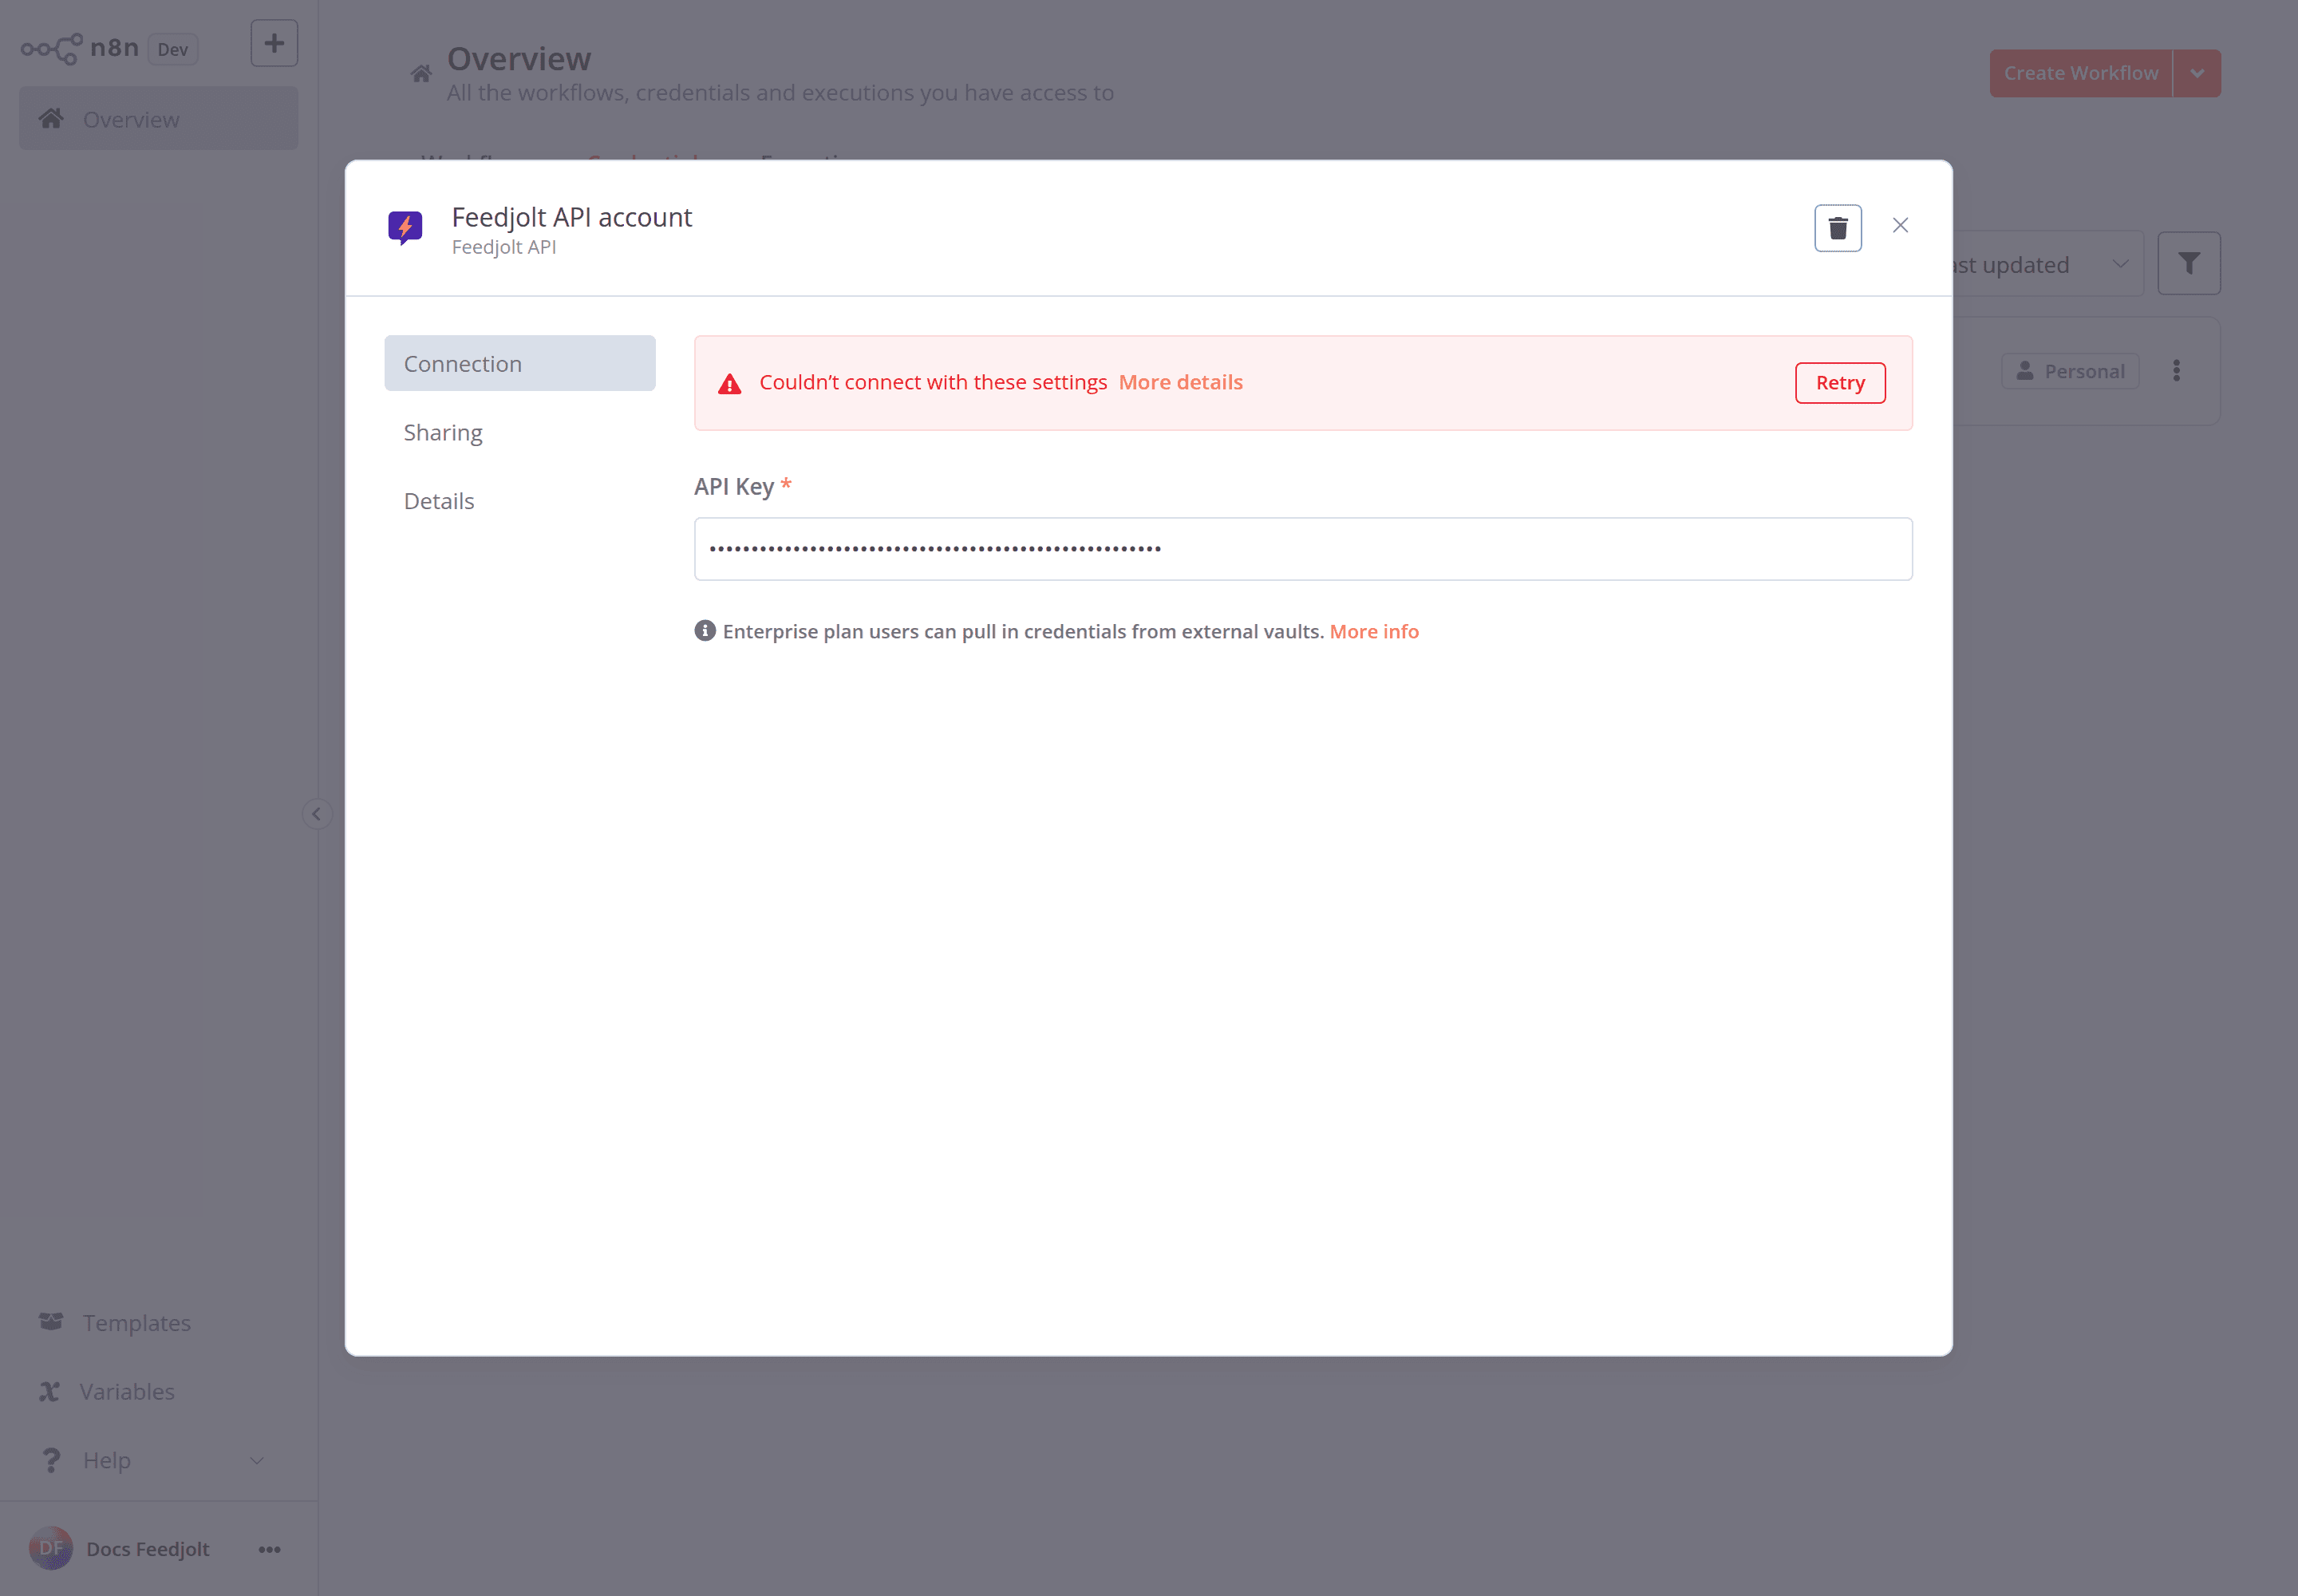Click the Help question mark icon
This screenshot has height=1596, width=2298.
(51, 1460)
